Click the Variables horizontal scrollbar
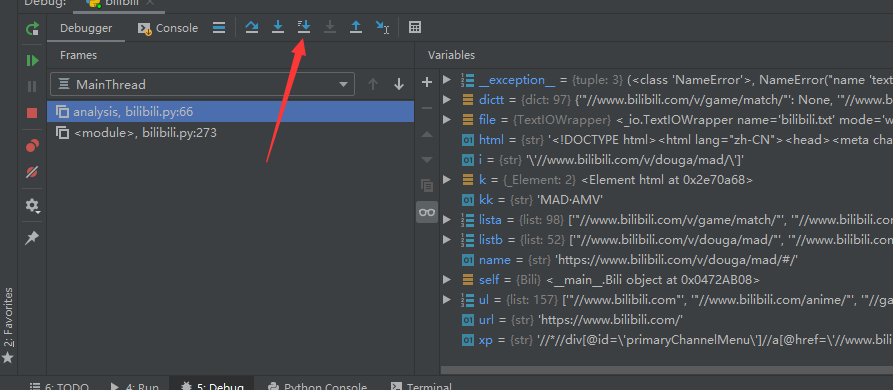 667,371
